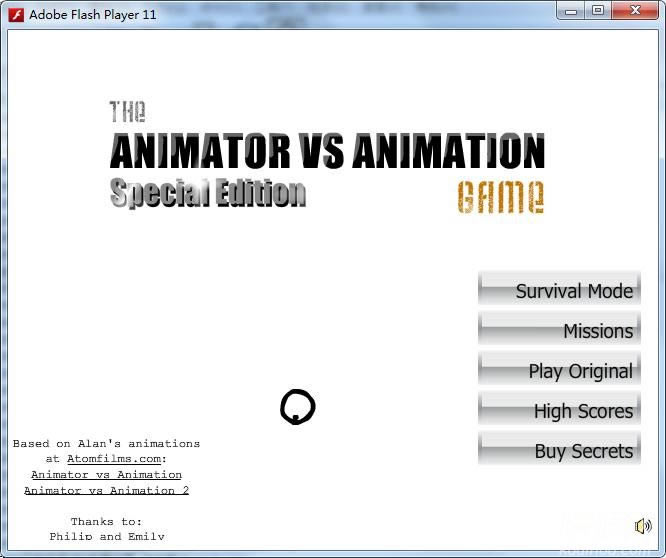Mute the game sound with speaker icon
This screenshot has width=666, height=558.
(642, 526)
